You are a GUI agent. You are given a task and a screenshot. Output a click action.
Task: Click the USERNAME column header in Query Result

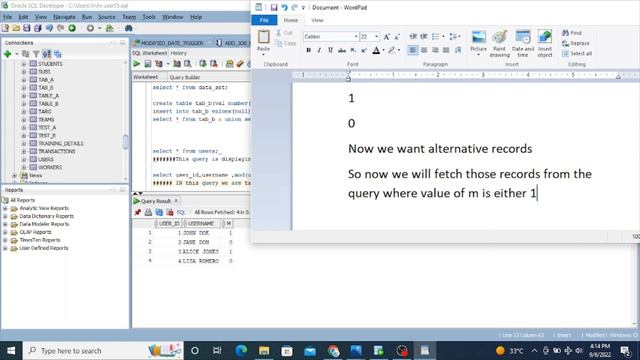click(201, 224)
